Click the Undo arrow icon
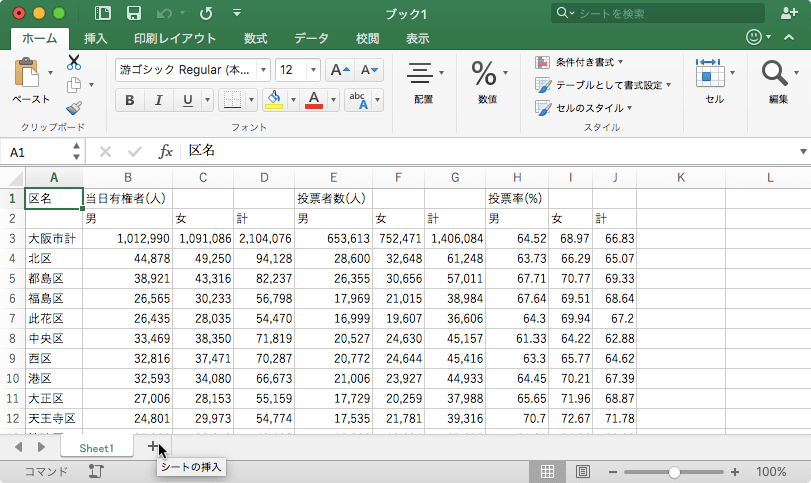Viewport: 811px width, 483px height. [164, 13]
